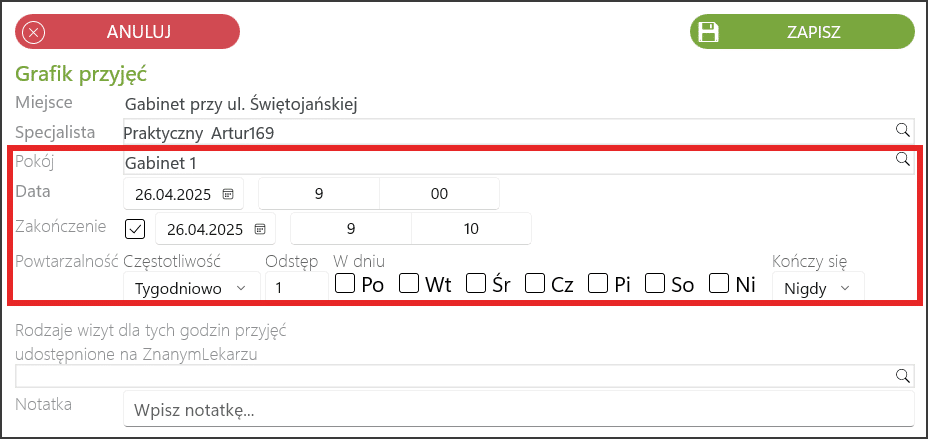This screenshot has height=439, width=928.
Task: Click the Odstęp interval field
Action: point(297,288)
